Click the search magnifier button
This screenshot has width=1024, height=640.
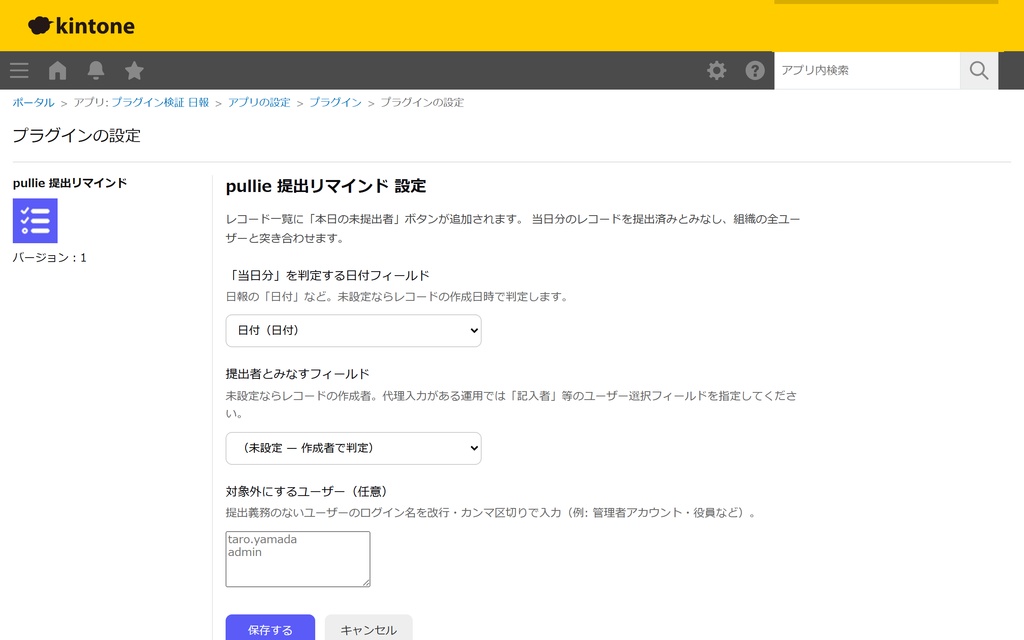click(x=978, y=71)
